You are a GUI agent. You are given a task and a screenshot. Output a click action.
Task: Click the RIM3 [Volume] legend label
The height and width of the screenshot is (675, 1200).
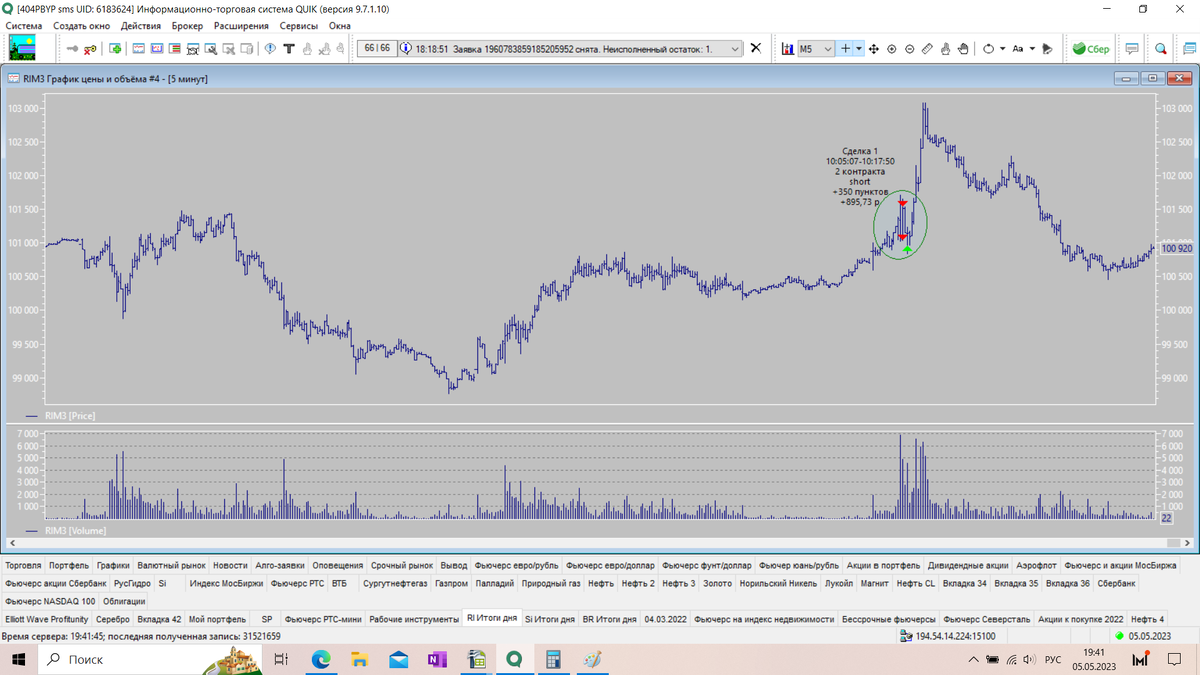(x=75, y=531)
